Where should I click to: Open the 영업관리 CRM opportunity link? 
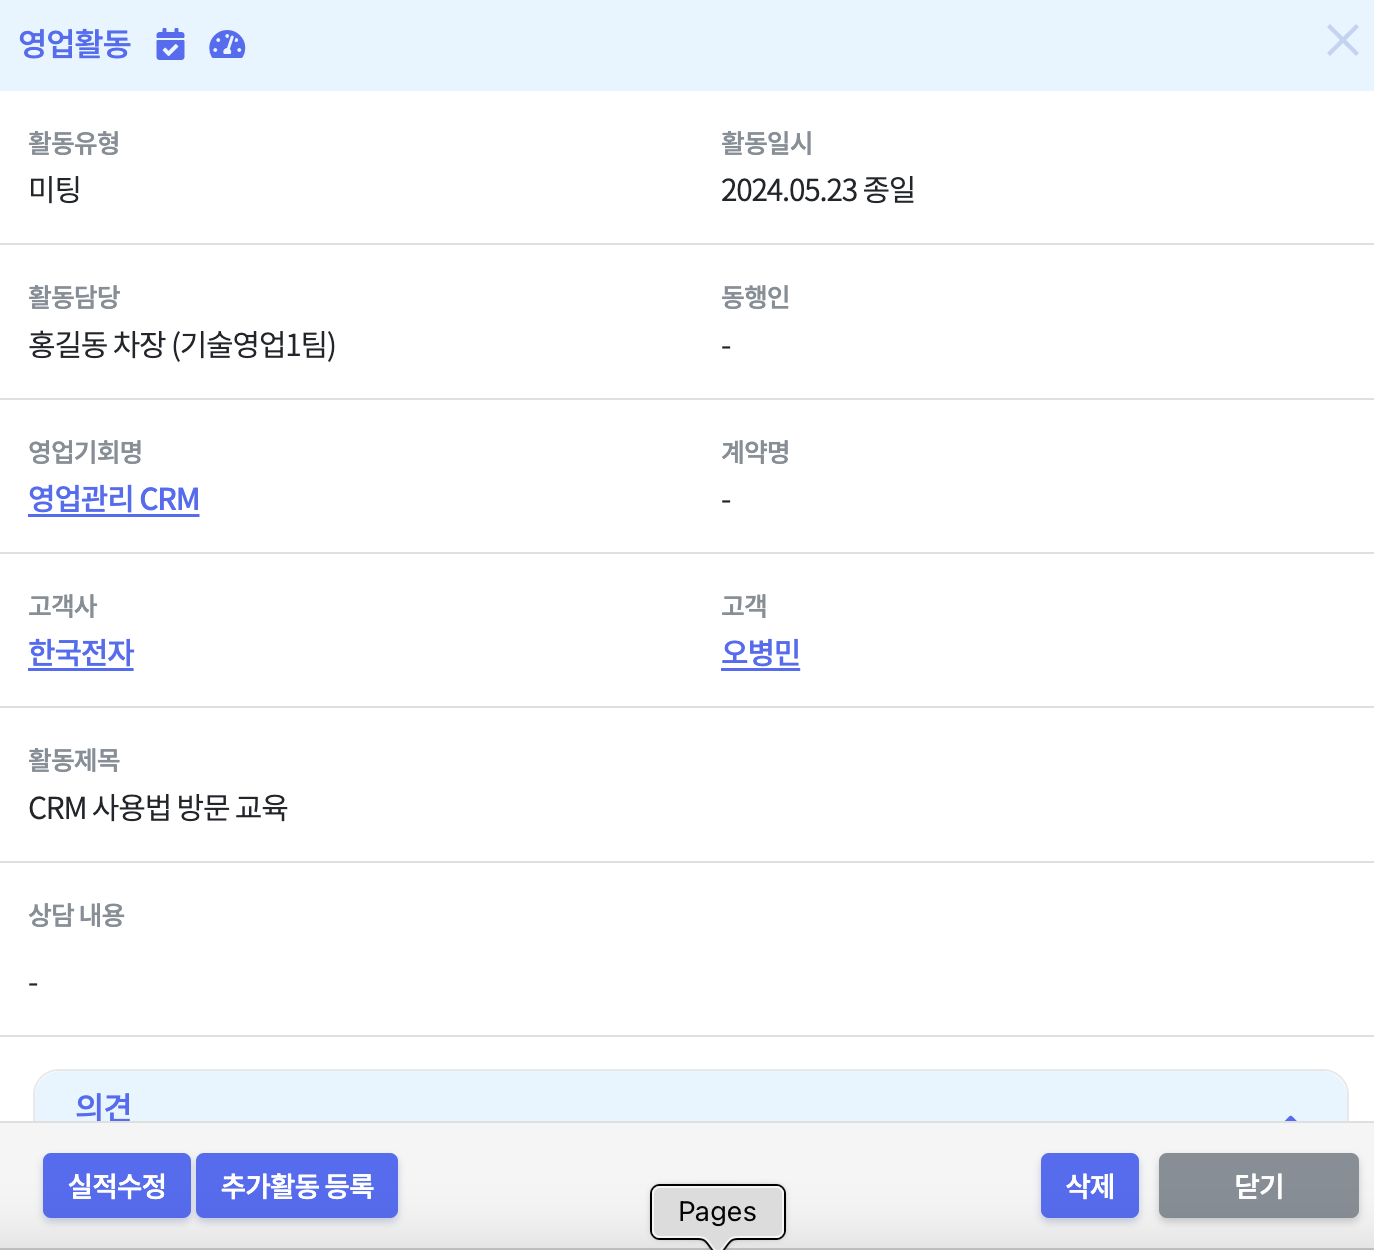(x=114, y=499)
